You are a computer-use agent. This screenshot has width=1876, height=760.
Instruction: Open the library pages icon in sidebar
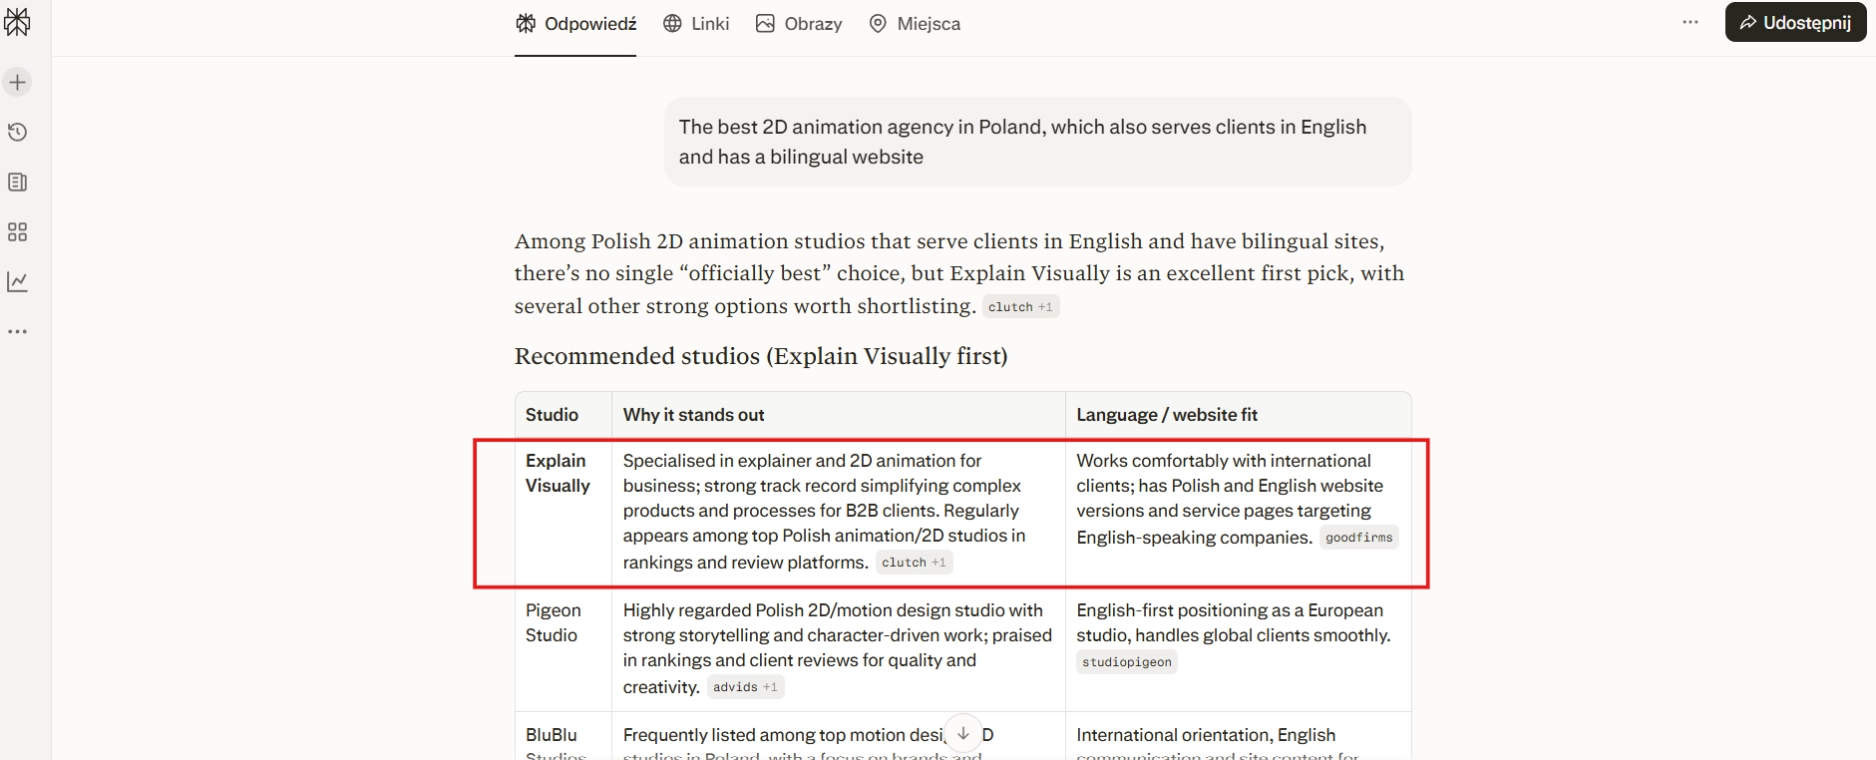(17, 182)
